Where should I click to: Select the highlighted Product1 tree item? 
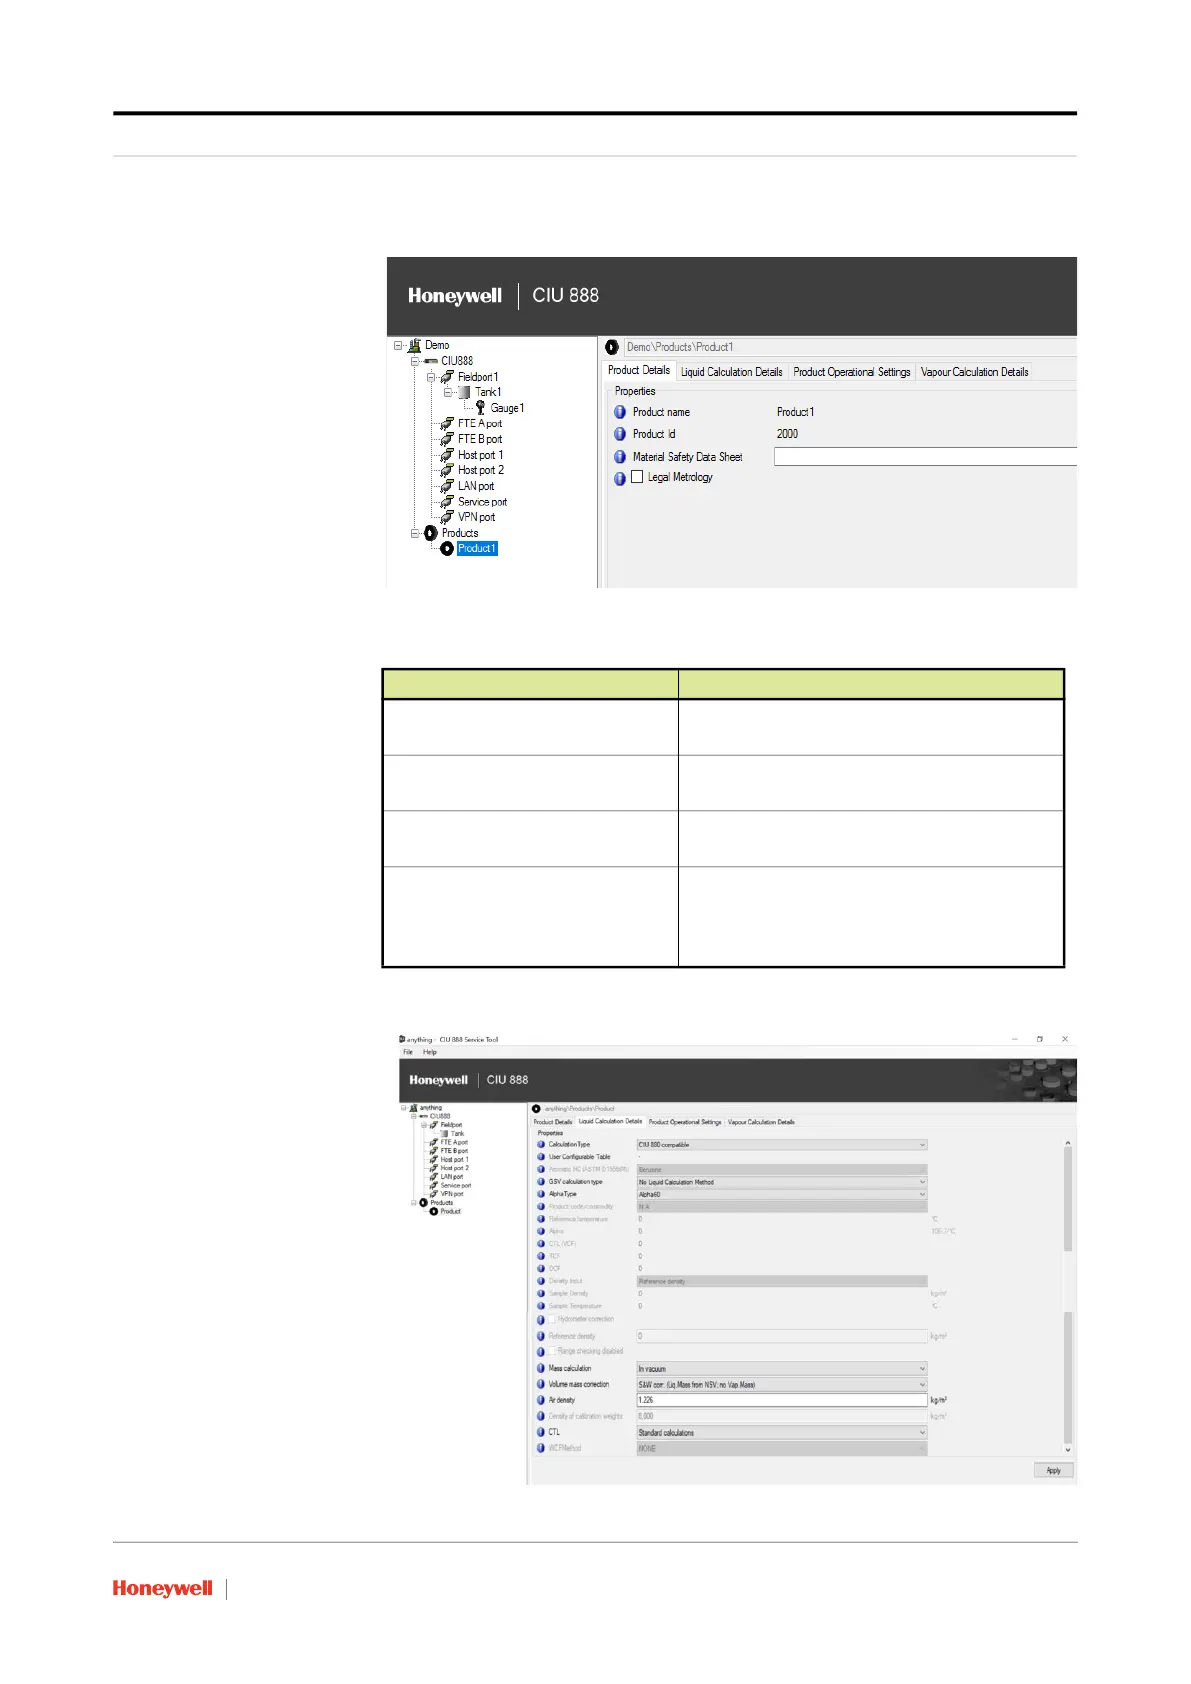(477, 549)
